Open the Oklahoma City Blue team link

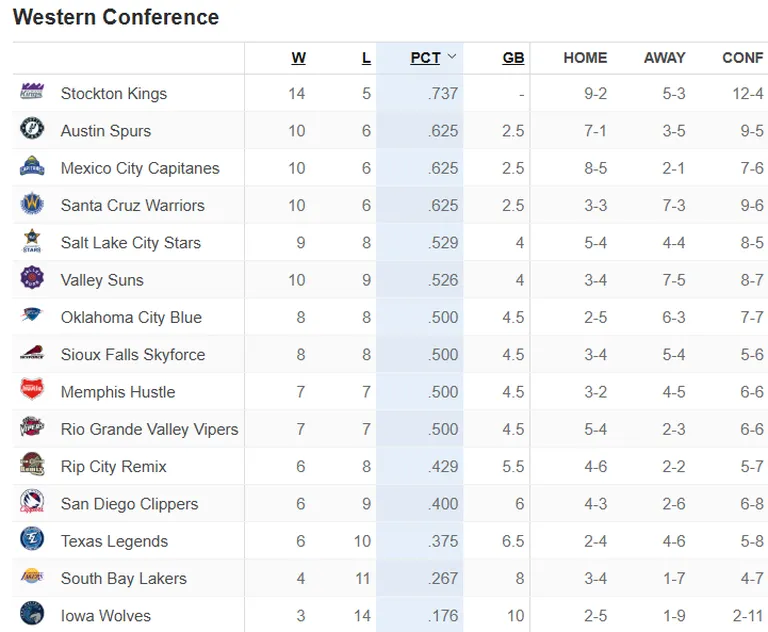(x=131, y=317)
